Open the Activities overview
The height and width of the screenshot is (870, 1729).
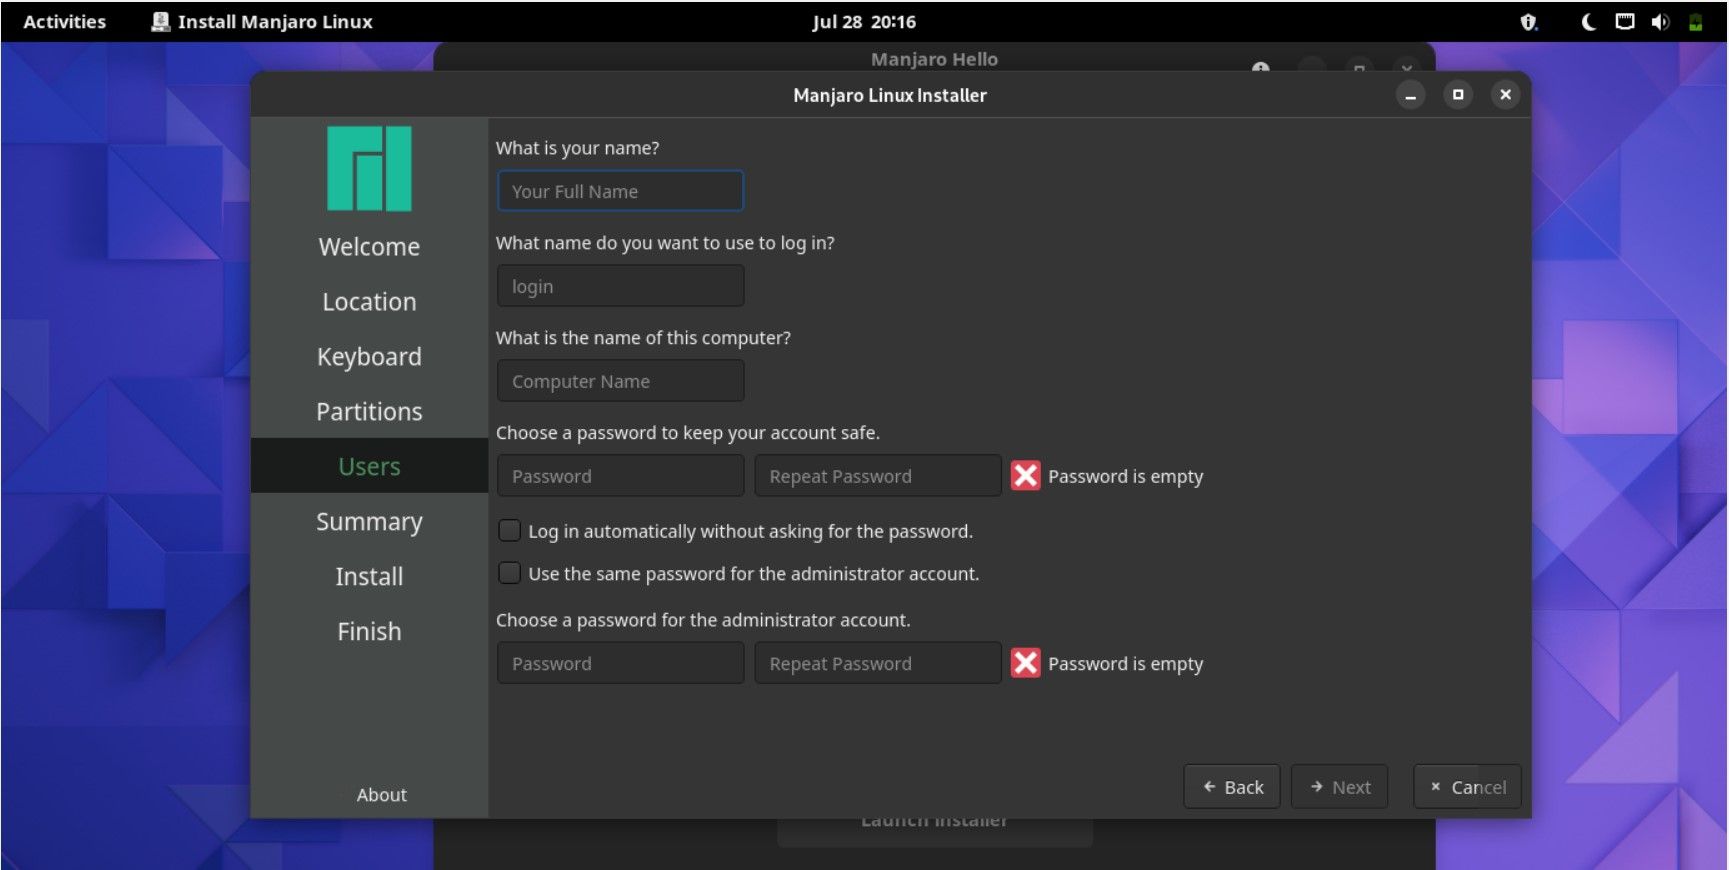tap(64, 22)
